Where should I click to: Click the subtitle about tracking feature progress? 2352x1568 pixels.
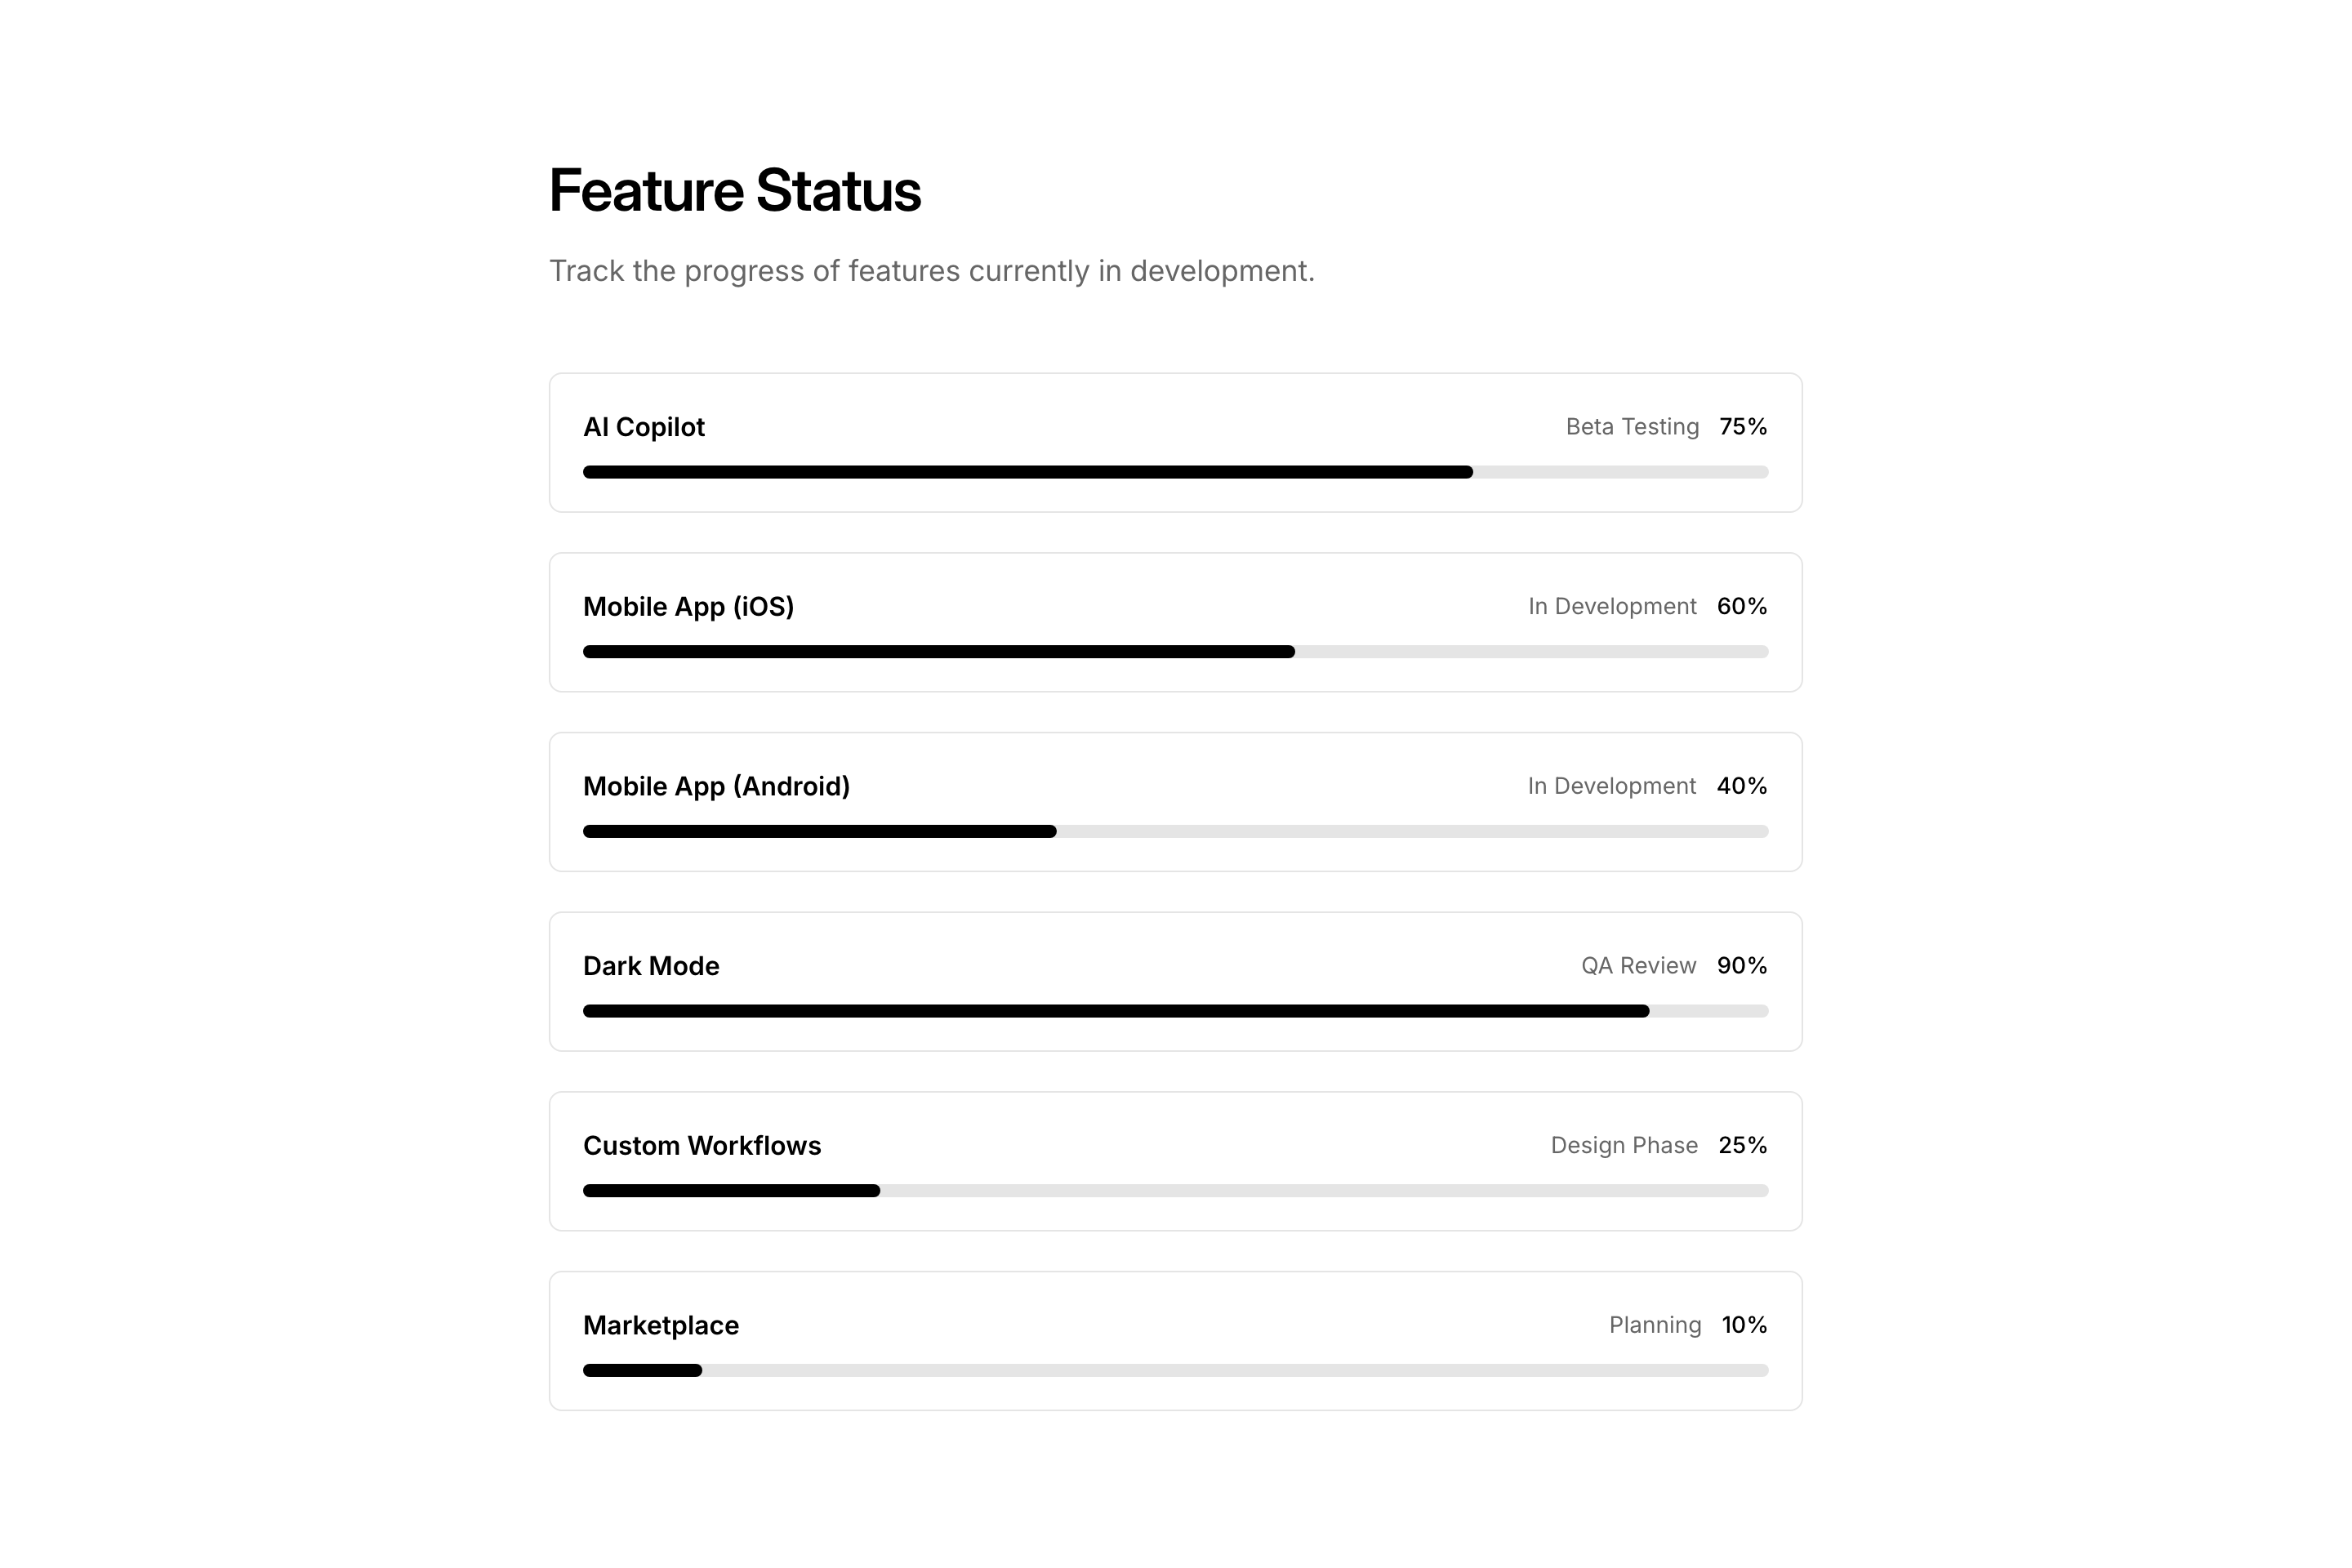click(931, 271)
